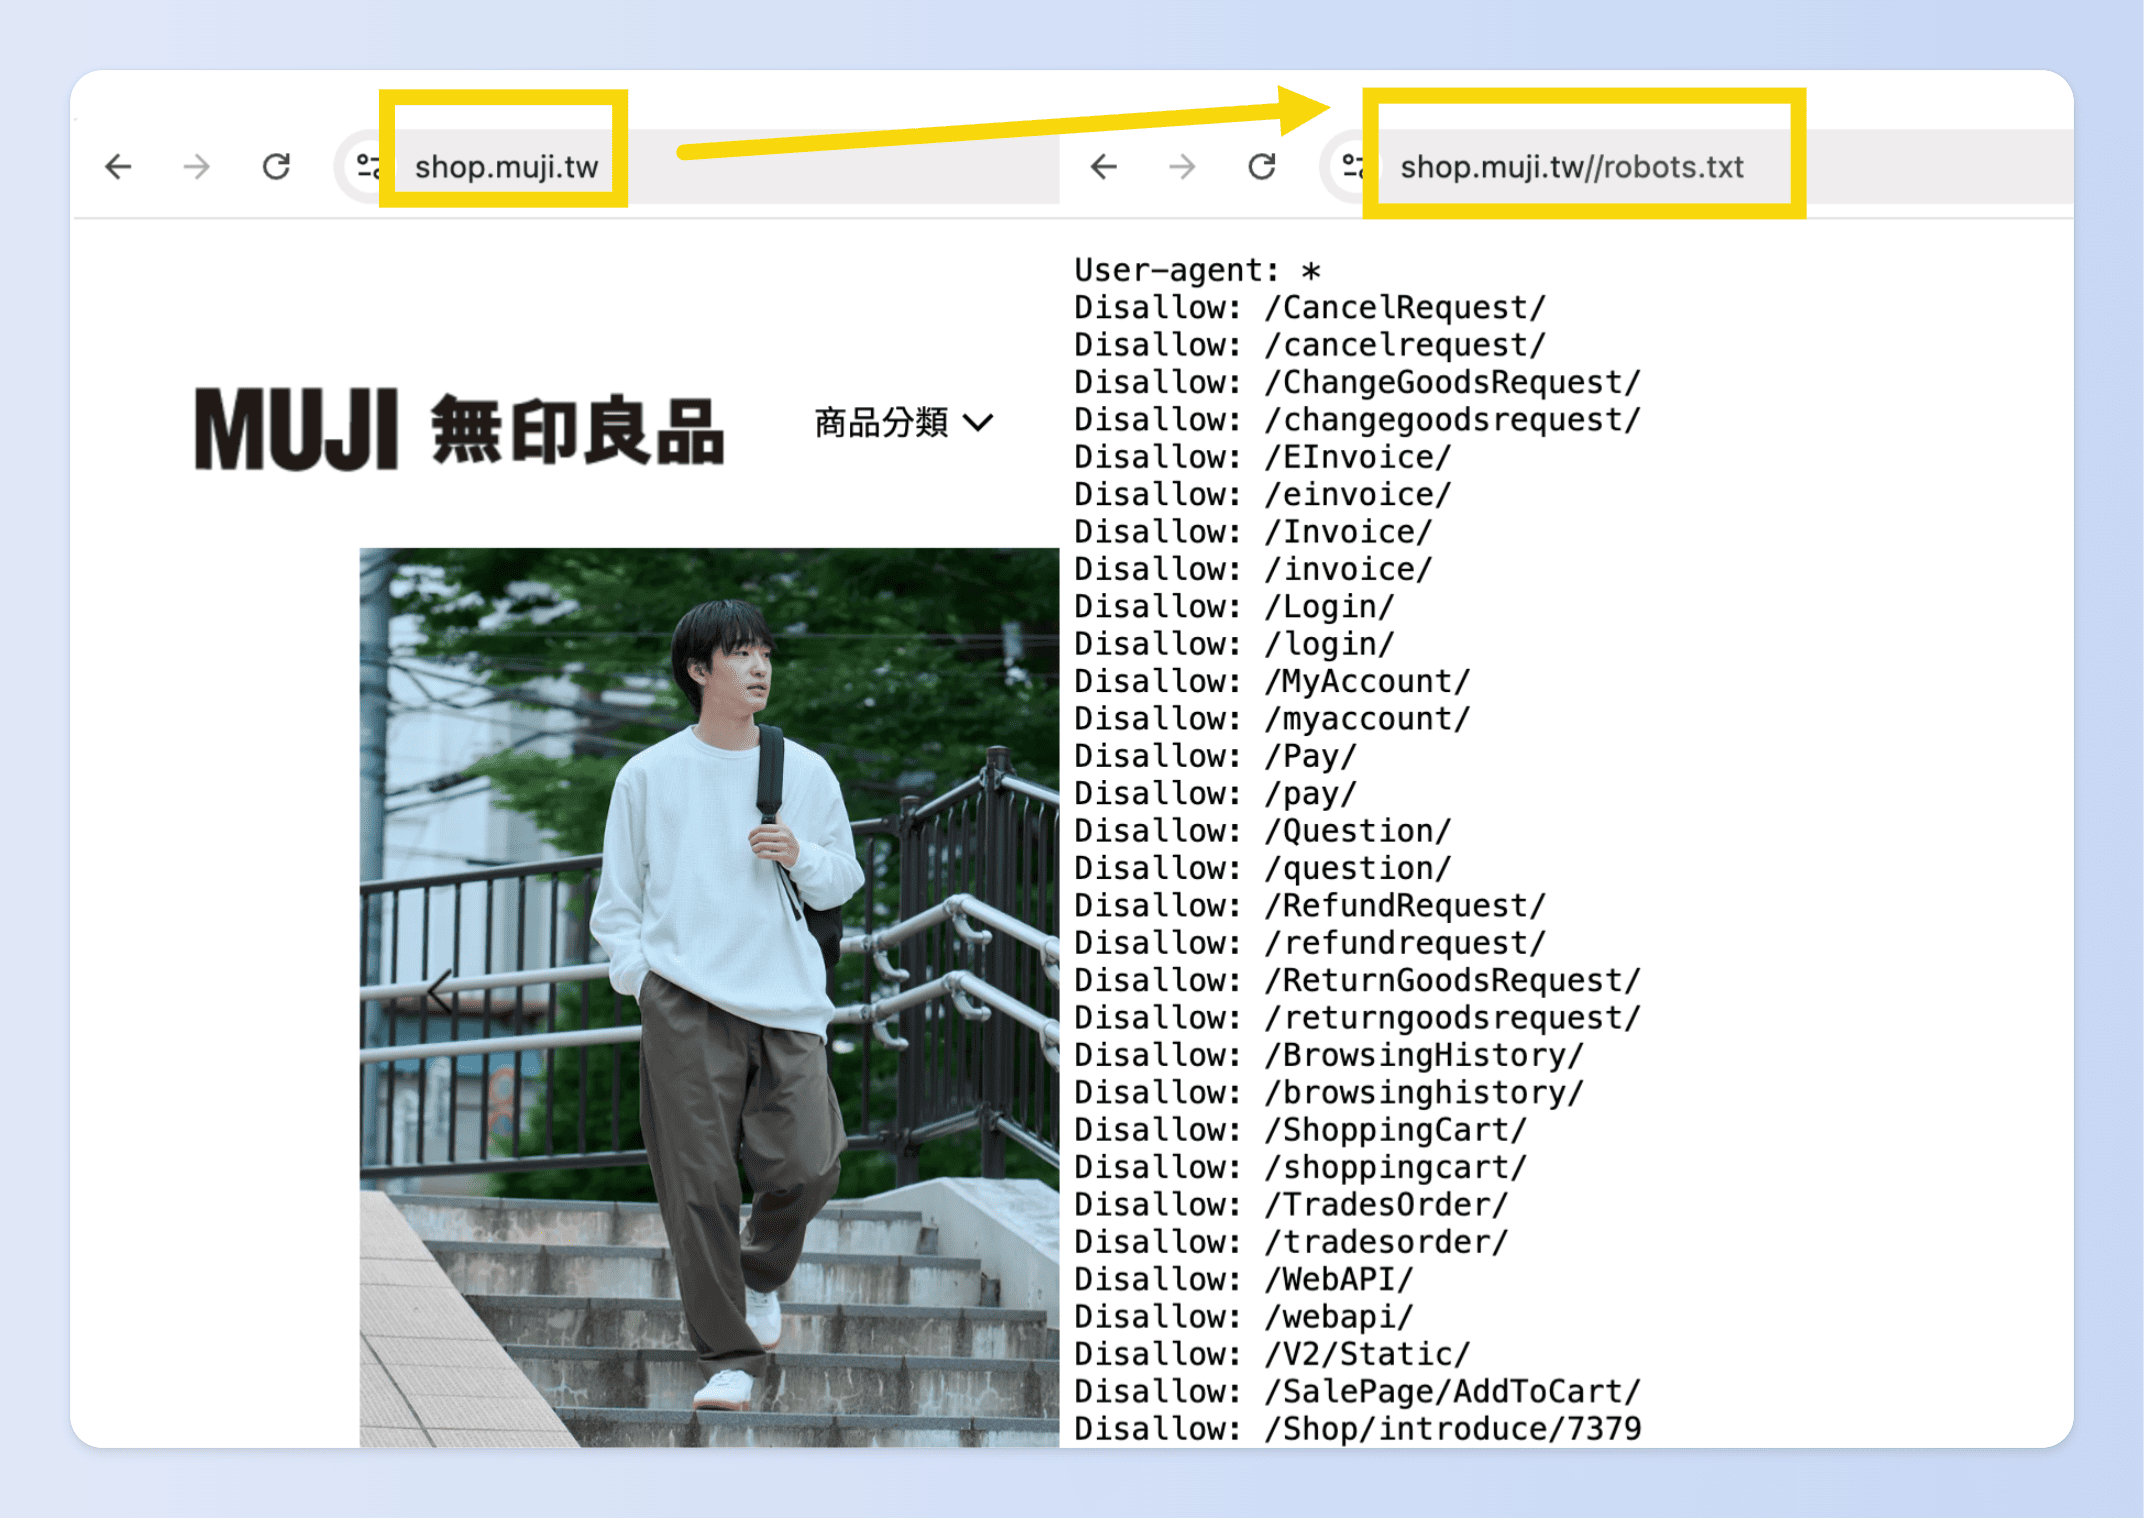Click the forward arrow in the MUJI homepage window
This screenshot has width=2144, height=1518.
pyautogui.click(x=196, y=167)
